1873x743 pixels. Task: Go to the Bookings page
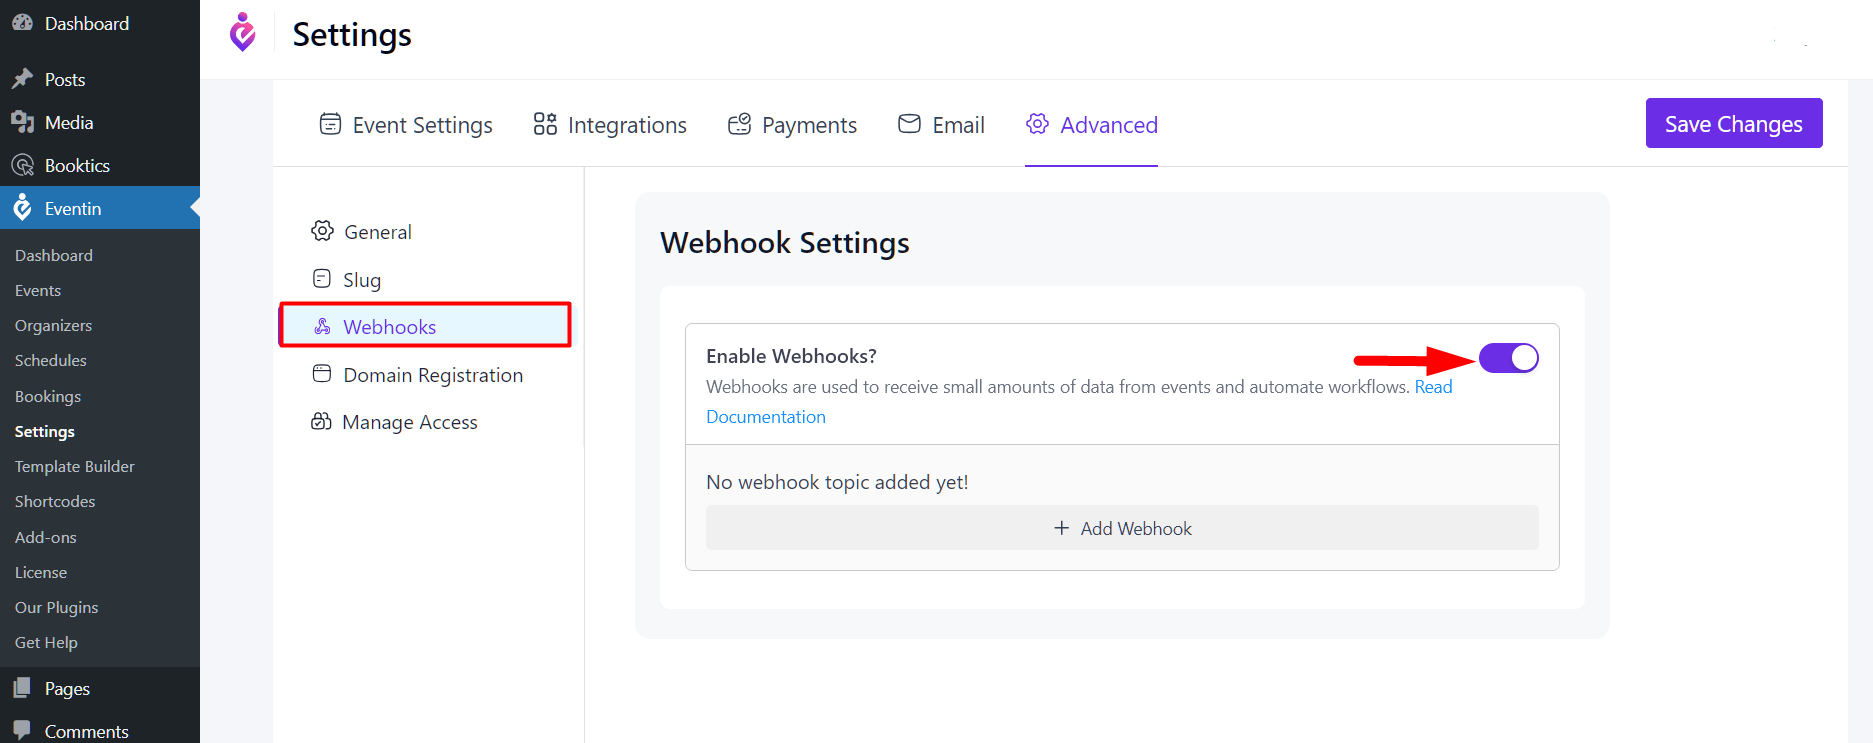coord(48,396)
